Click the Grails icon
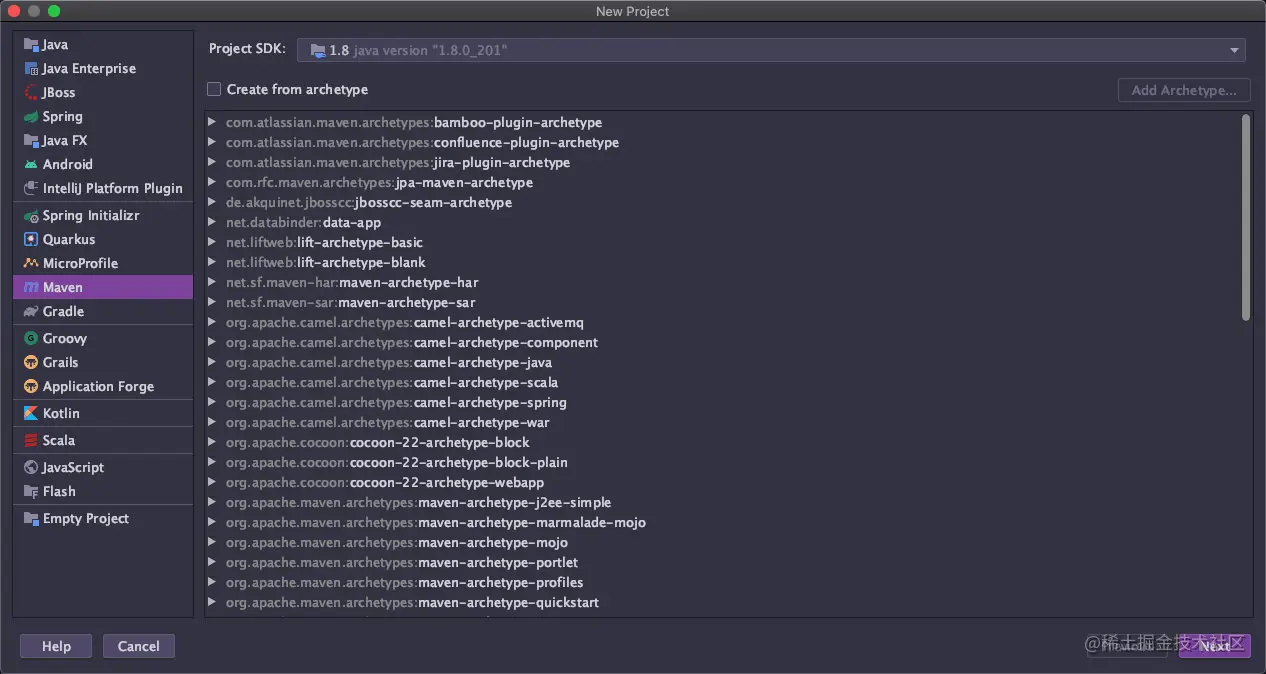1266x674 pixels. pos(31,363)
